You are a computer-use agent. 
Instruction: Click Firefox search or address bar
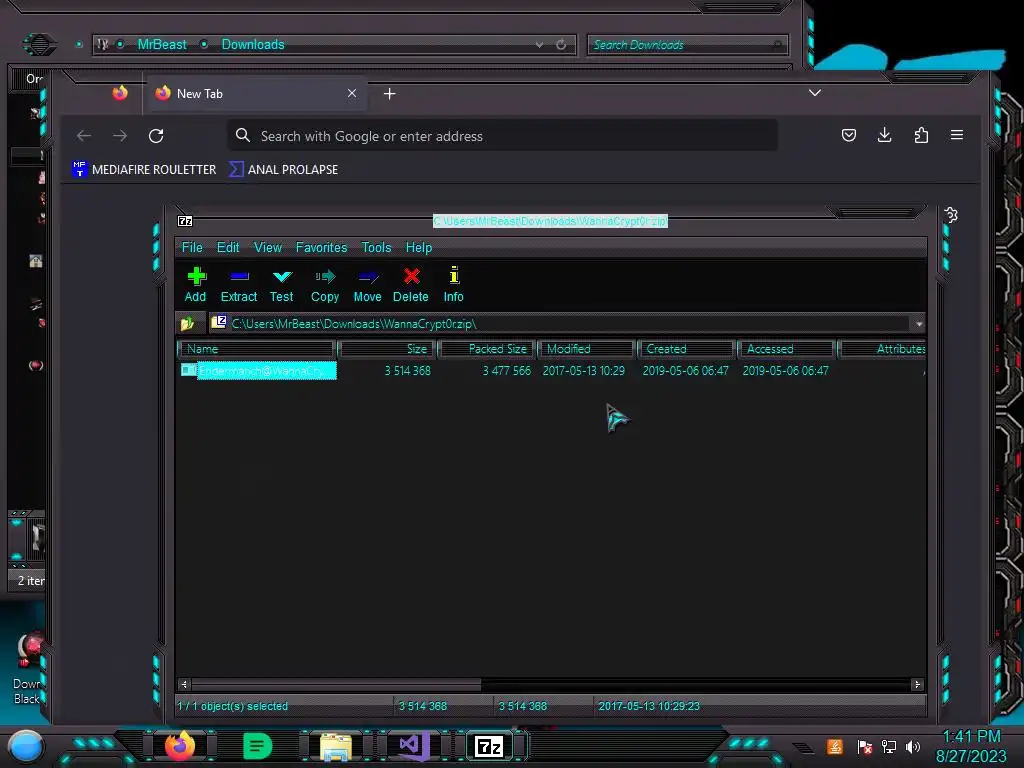[x=502, y=136]
